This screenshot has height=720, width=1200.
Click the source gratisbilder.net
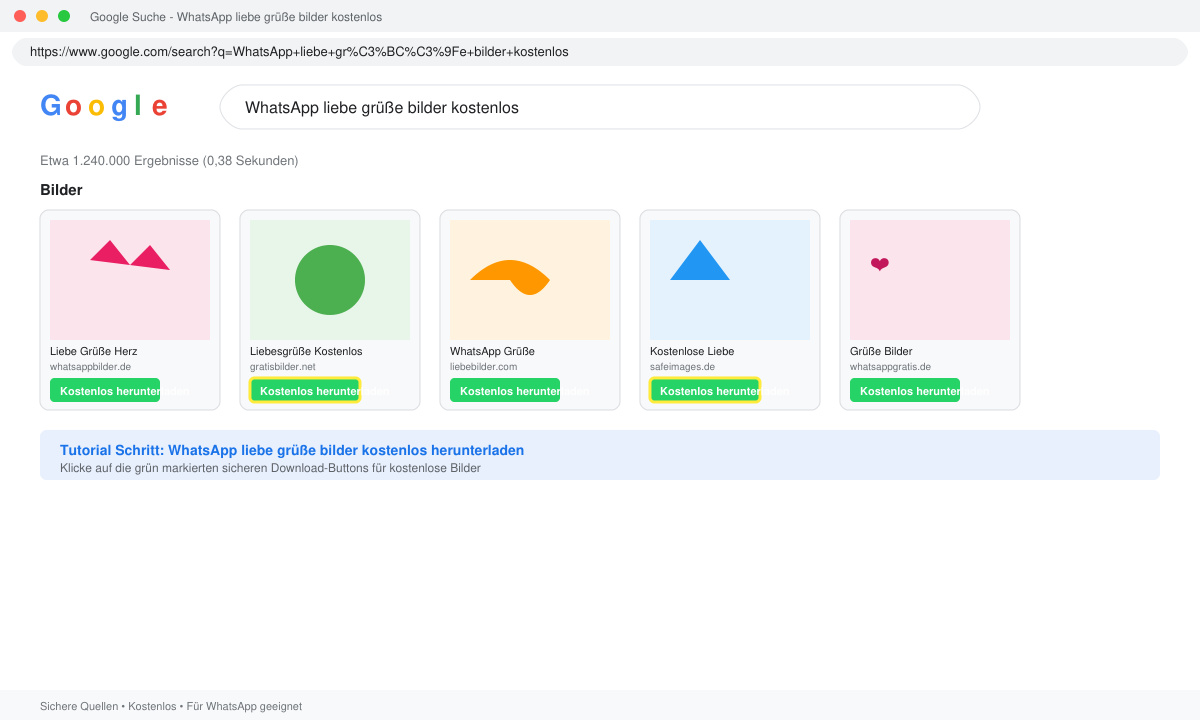tap(283, 367)
